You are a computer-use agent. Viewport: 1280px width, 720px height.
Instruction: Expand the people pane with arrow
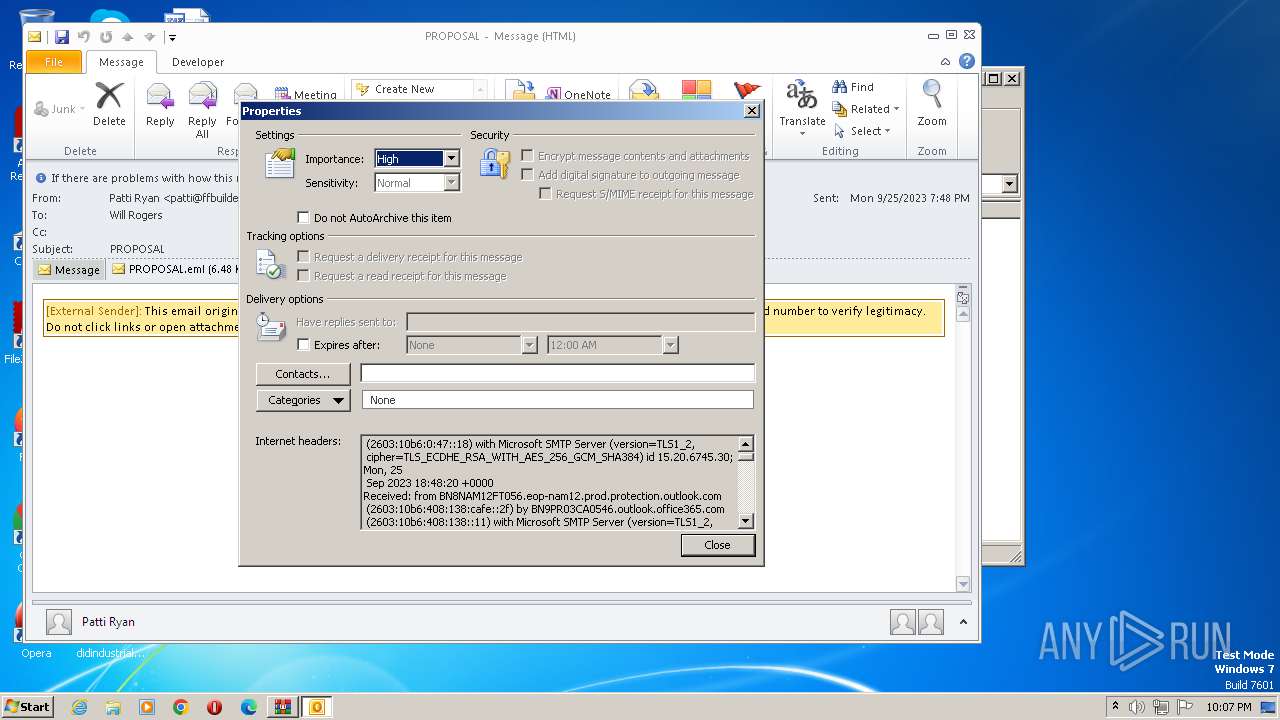[963, 622]
